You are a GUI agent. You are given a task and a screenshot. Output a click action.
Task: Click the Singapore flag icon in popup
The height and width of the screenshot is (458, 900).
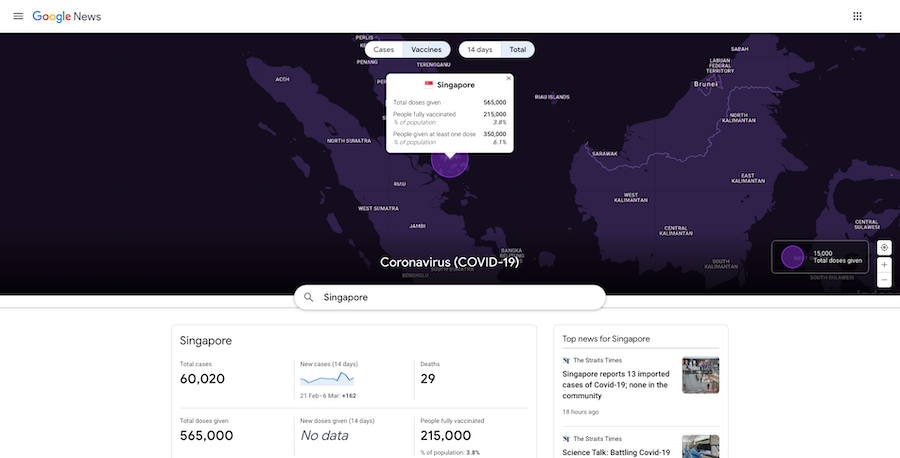[x=428, y=85]
